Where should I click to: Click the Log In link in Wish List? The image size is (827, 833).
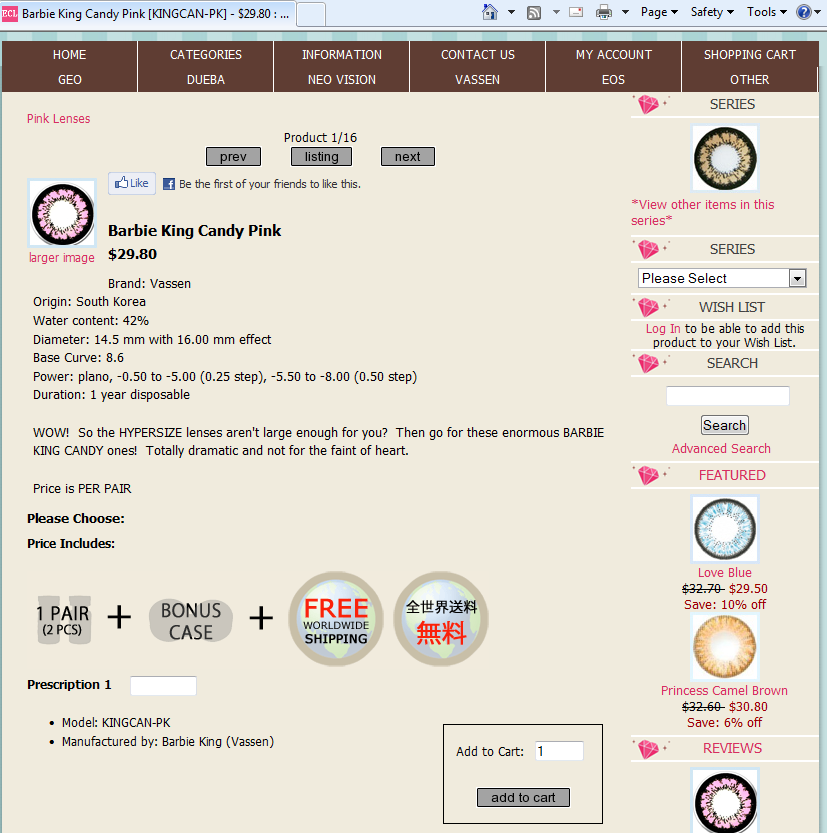coord(663,328)
